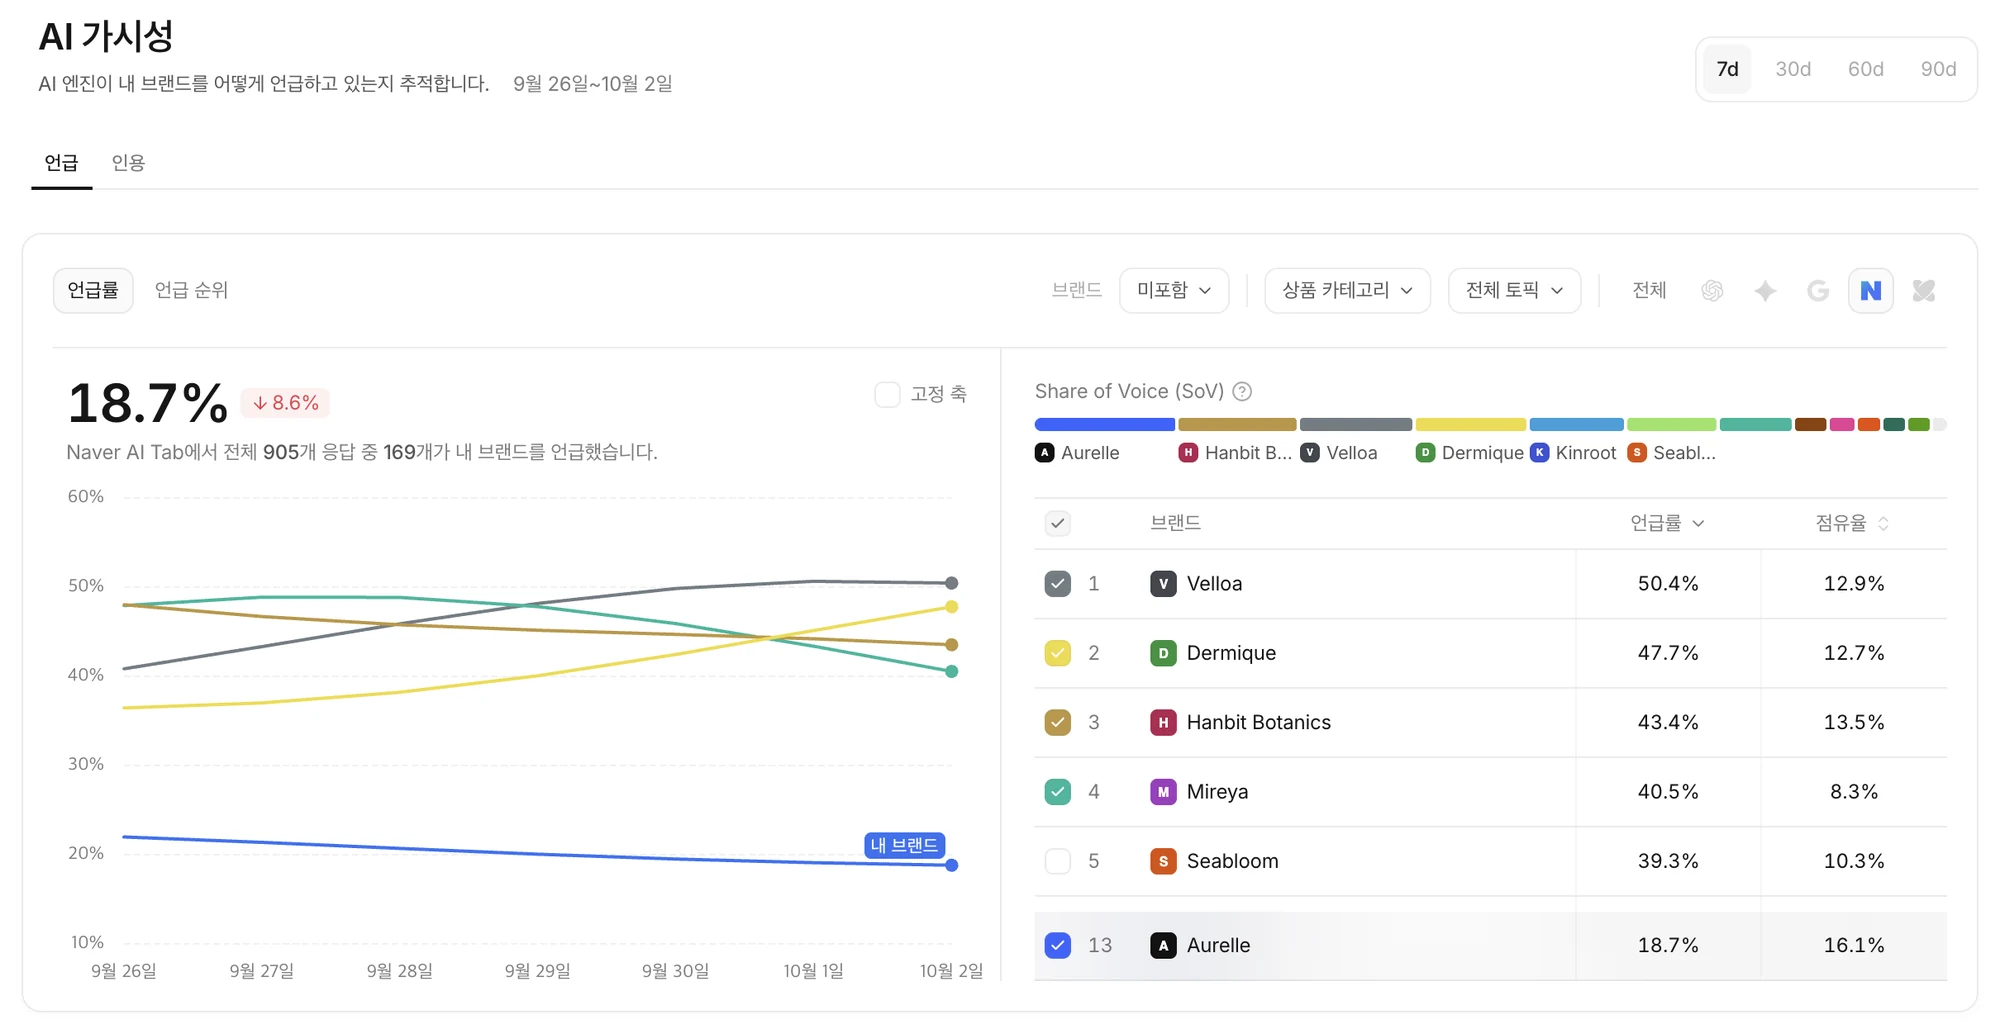This screenshot has width=2000, height=1024.
Task: Open the Share of Voice help icon
Action: coord(1242,391)
